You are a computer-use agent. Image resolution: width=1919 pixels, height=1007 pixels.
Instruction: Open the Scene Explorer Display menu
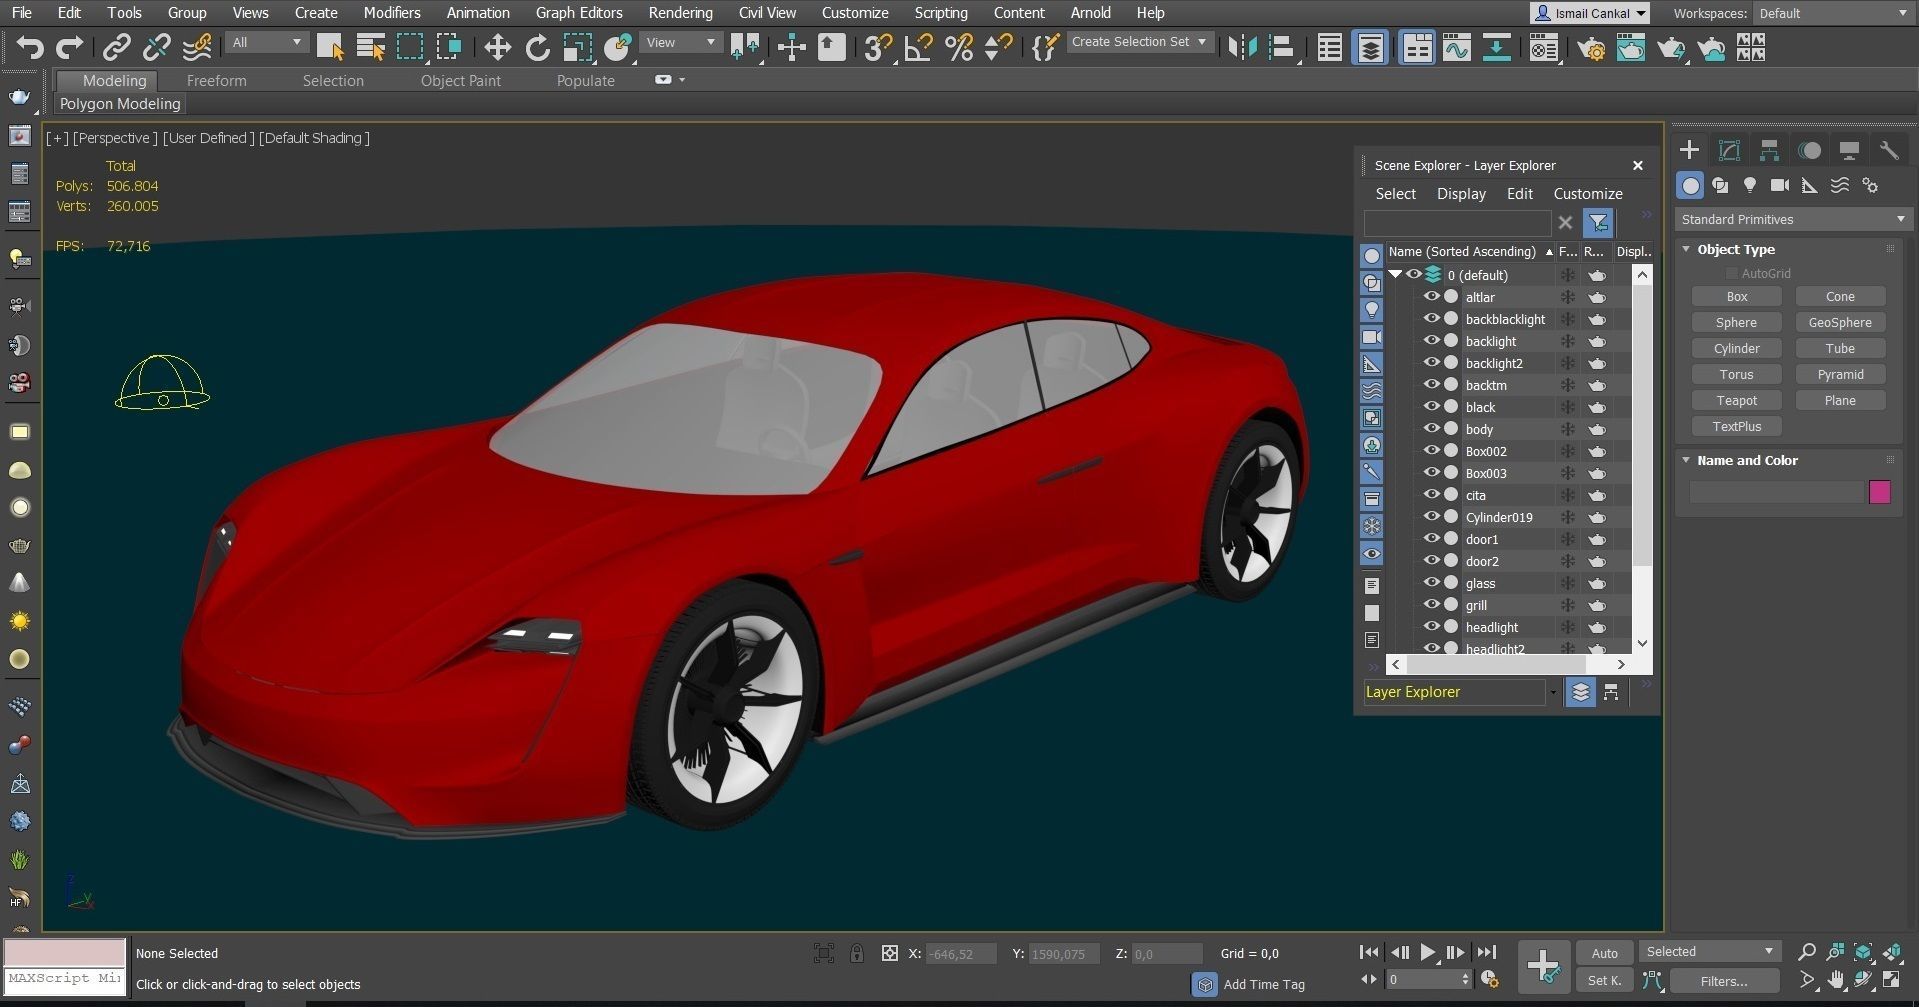coord(1461,194)
